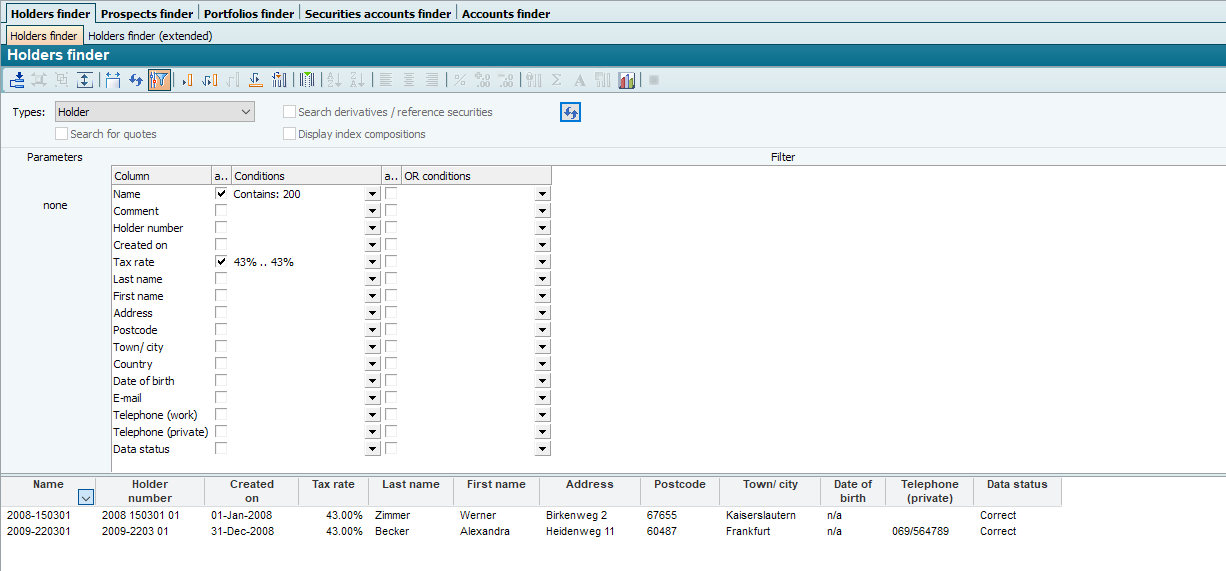
Task: Click the bar chart icon in toolbar
Action: [627, 80]
